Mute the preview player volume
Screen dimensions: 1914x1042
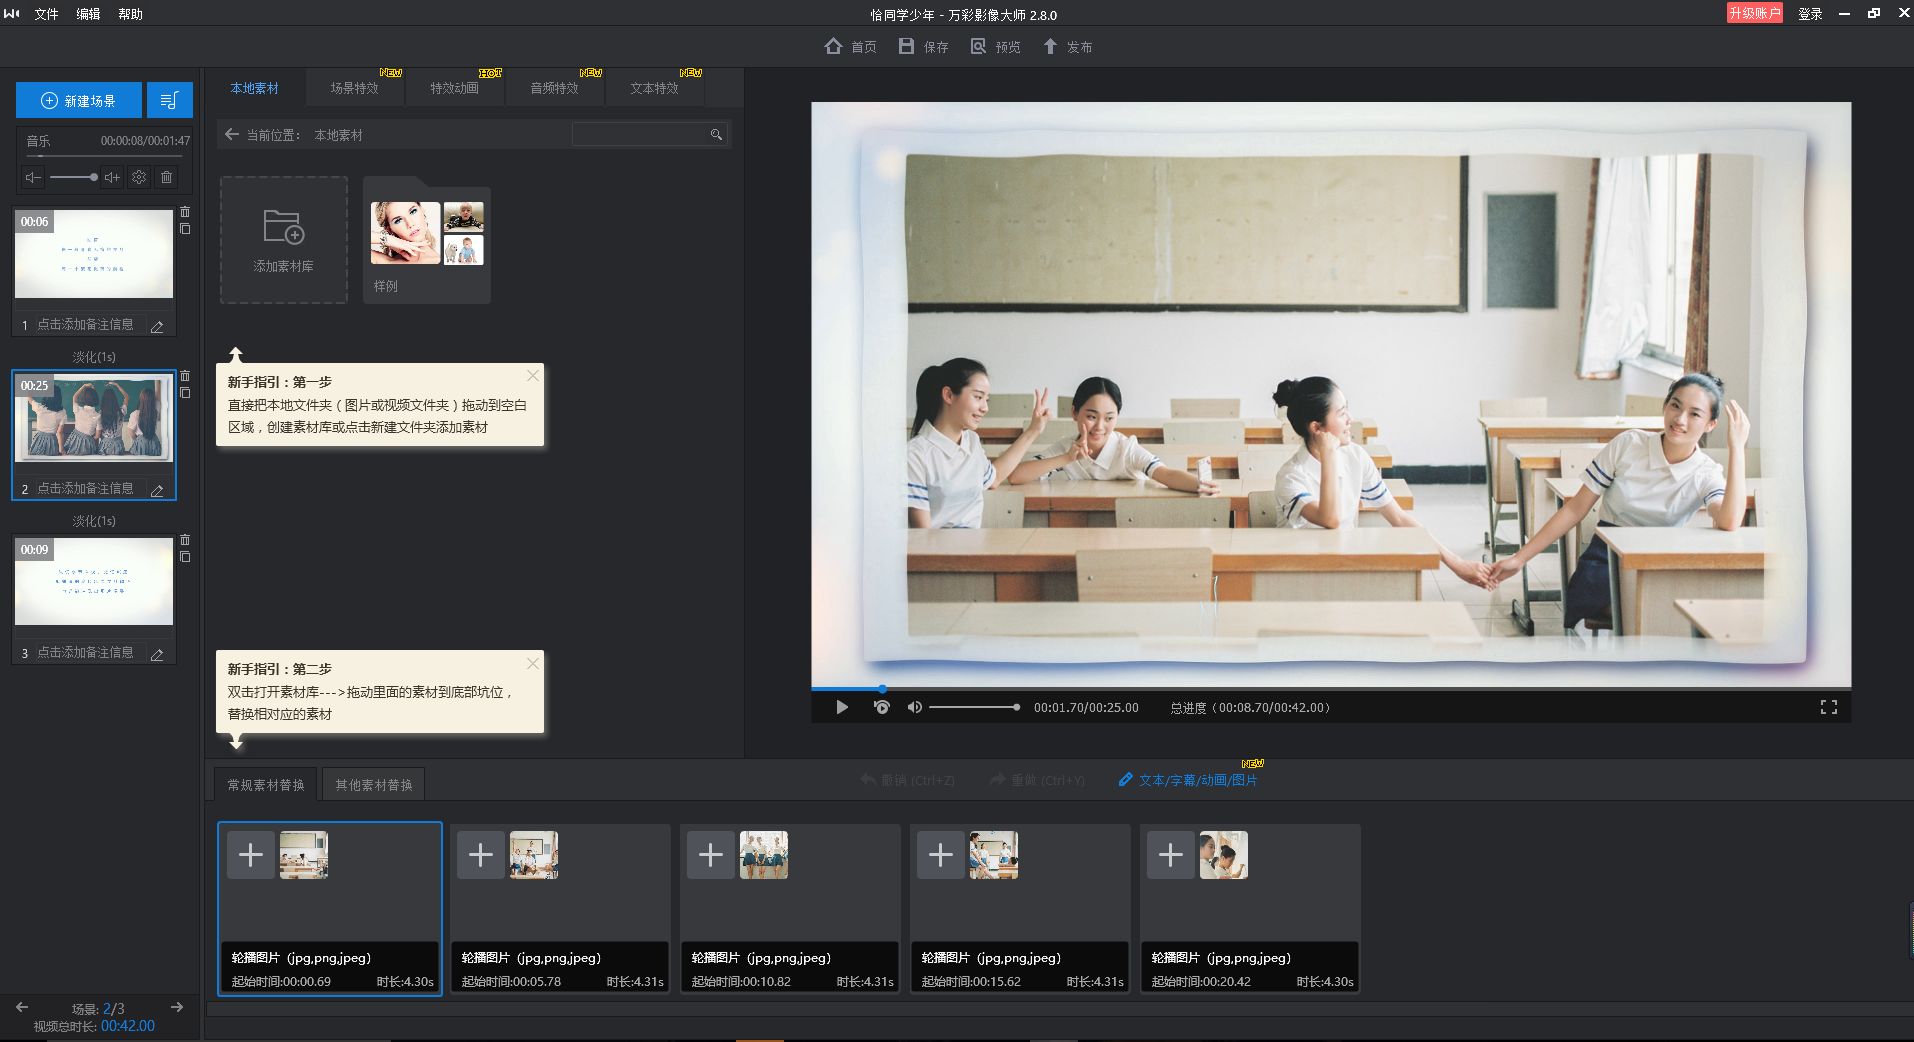(914, 707)
